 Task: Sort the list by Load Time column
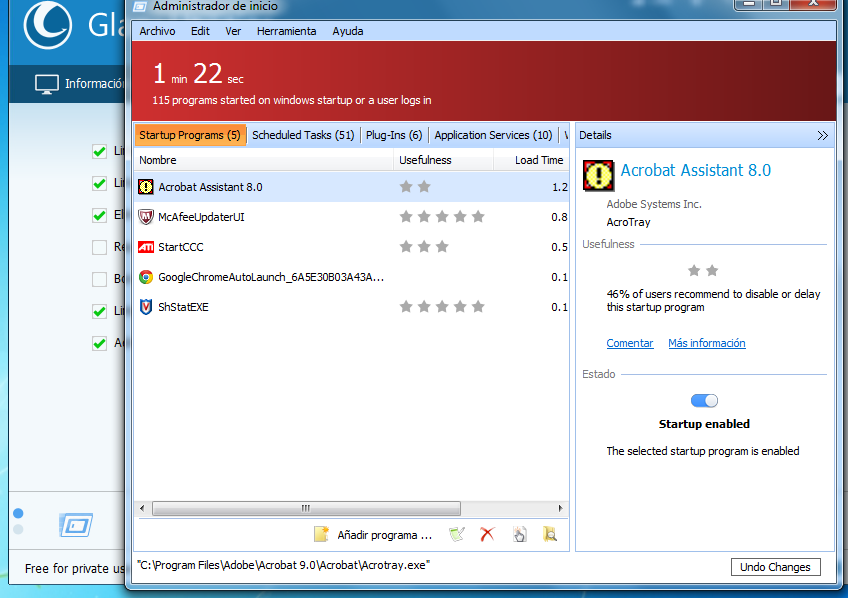click(539, 160)
